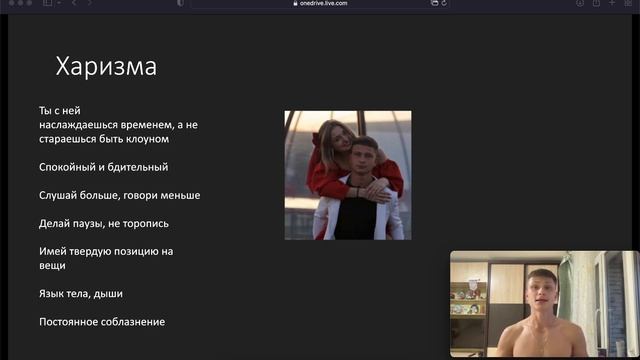Click the slide title Харизма
This screenshot has width=640, height=360.
tap(106, 66)
